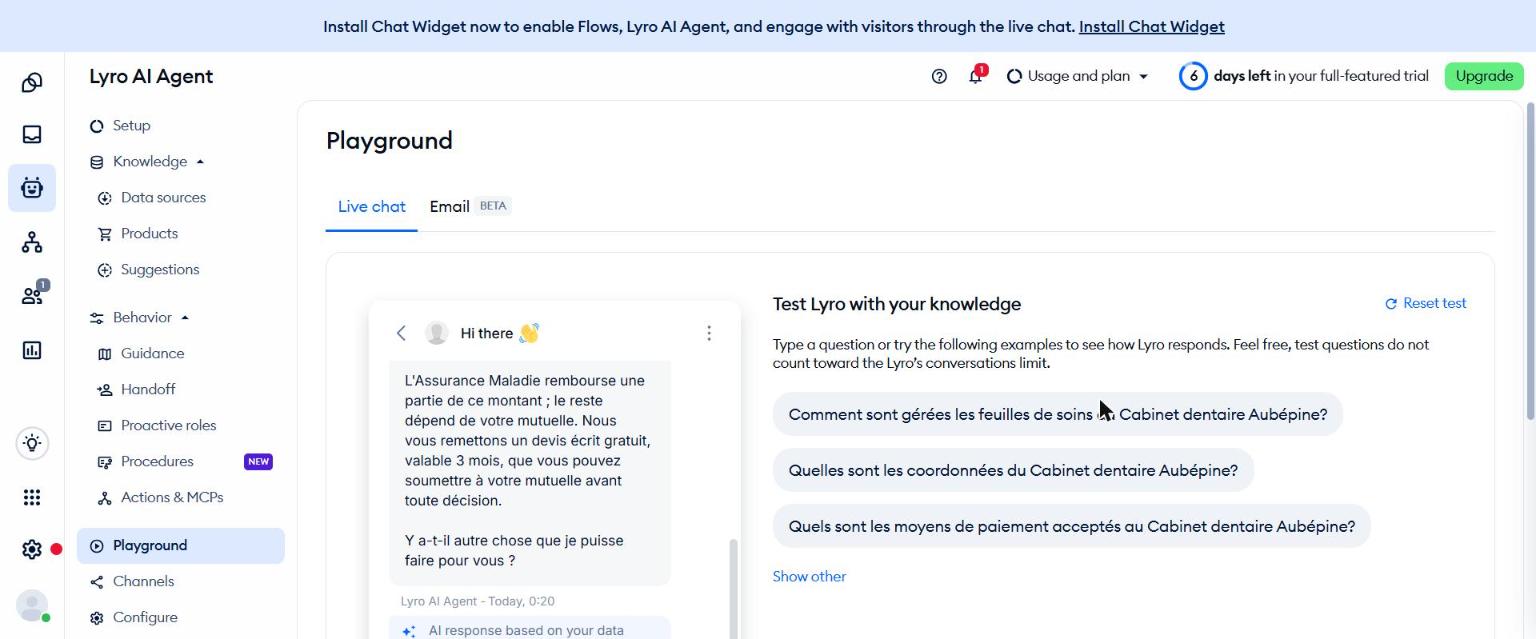Viewport: 1536px width, 639px height.
Task: Click the Reset test link
Action: tap(1426, 303)
